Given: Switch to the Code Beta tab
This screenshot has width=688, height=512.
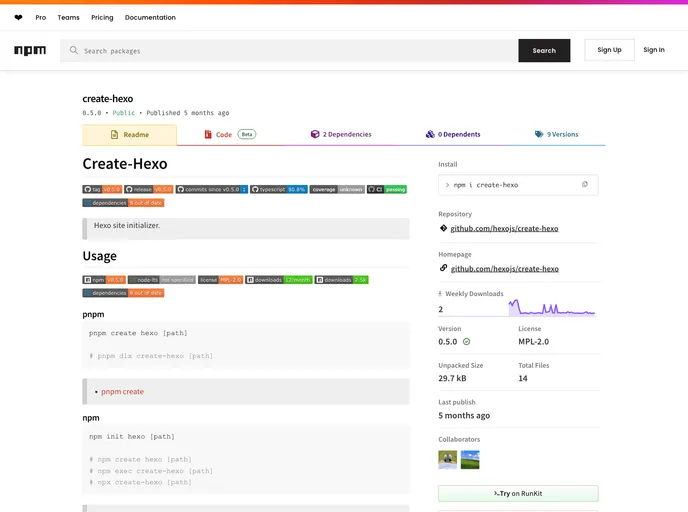Looking at the screenshot, I should (230, 134).
